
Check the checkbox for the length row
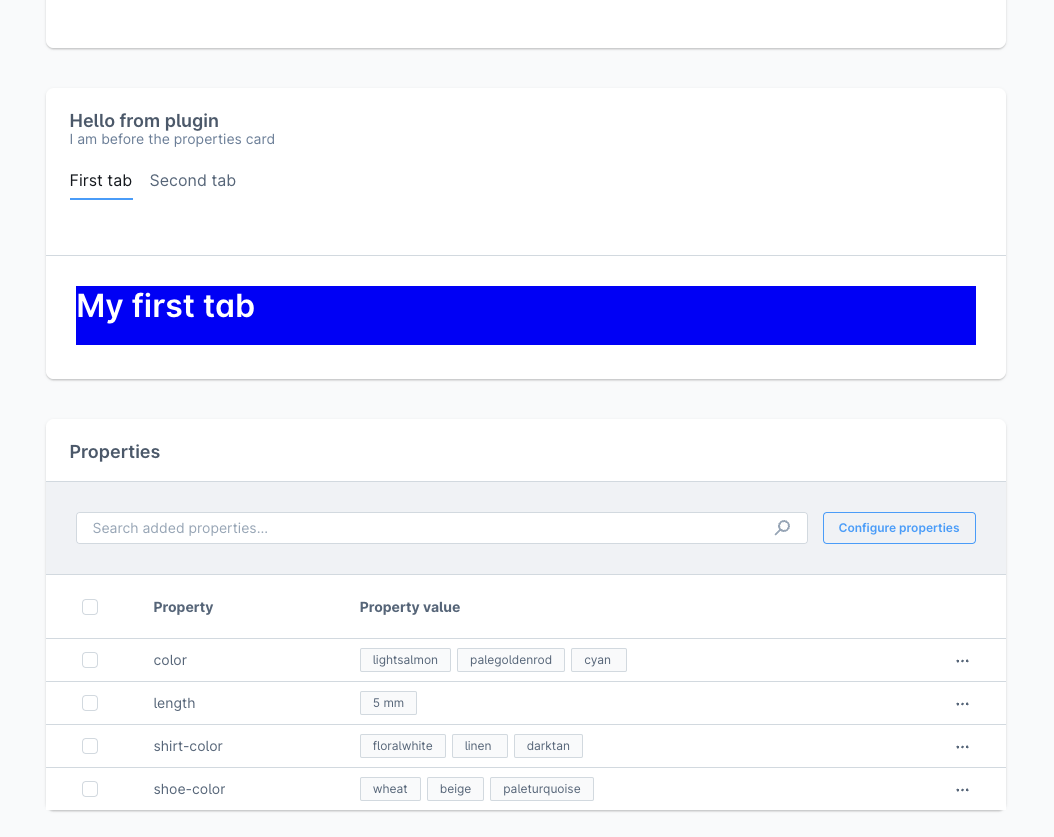click(90, 703)
